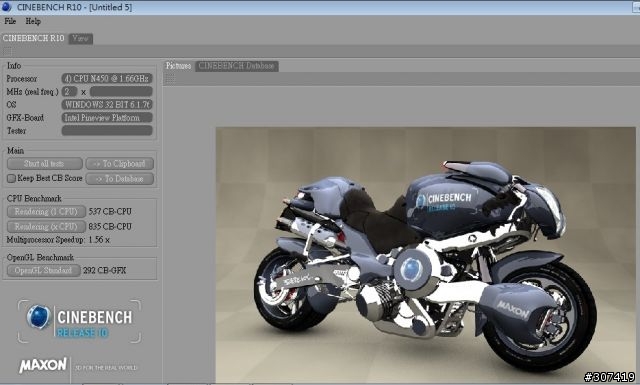This screenshot has width=640, height=385.
Task: Run the Rendering (x CPU) test
Action: coord(46,226)
